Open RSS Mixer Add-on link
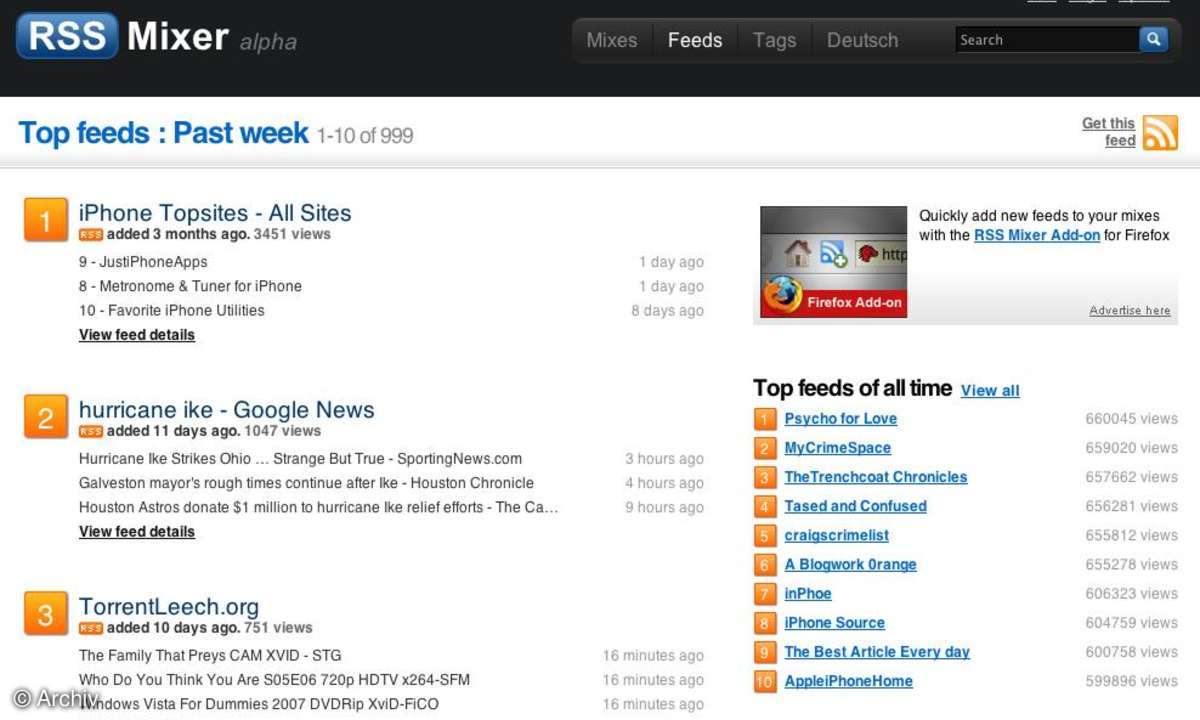This screenshot has height=720, width=1200. tap(1037, 236)
